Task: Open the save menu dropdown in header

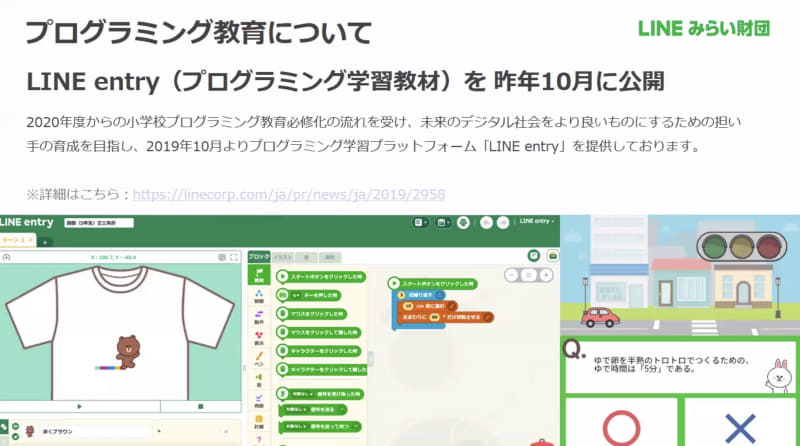Action: coord(443,222)
